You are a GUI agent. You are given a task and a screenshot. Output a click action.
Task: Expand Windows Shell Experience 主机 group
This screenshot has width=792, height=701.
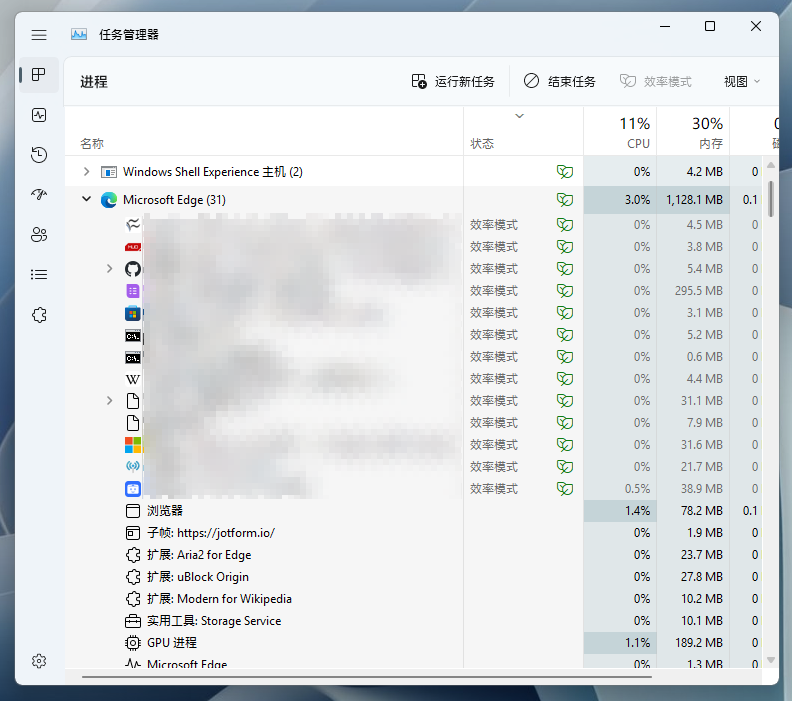coord(86,172)
